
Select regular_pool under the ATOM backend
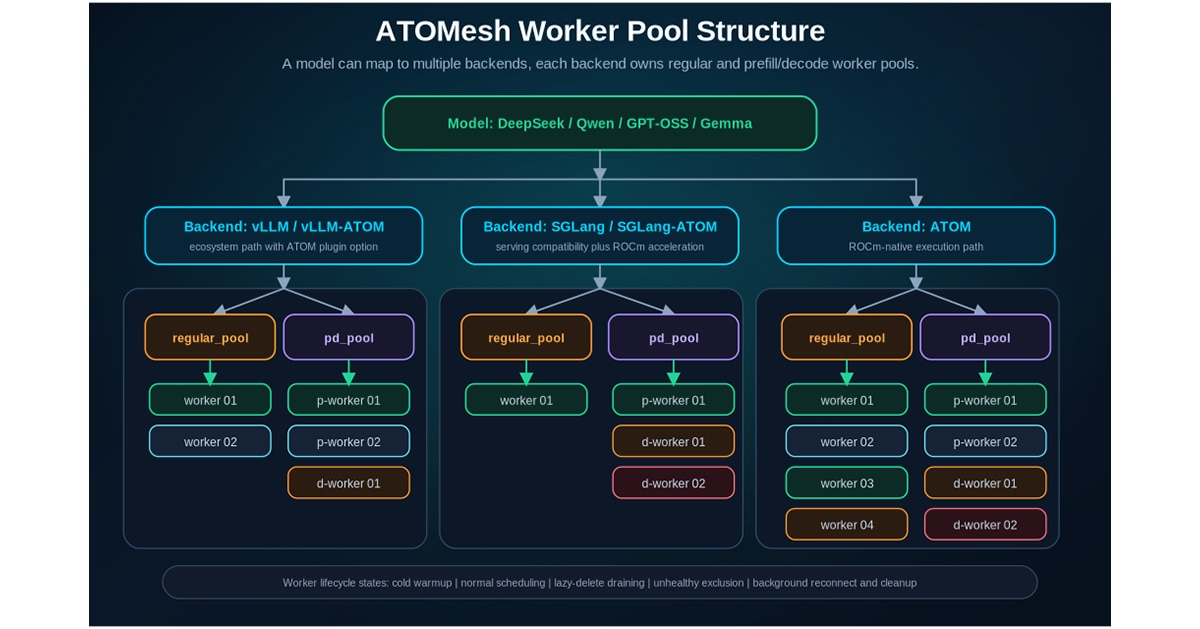pyautogui.click(x=846, y=337)
